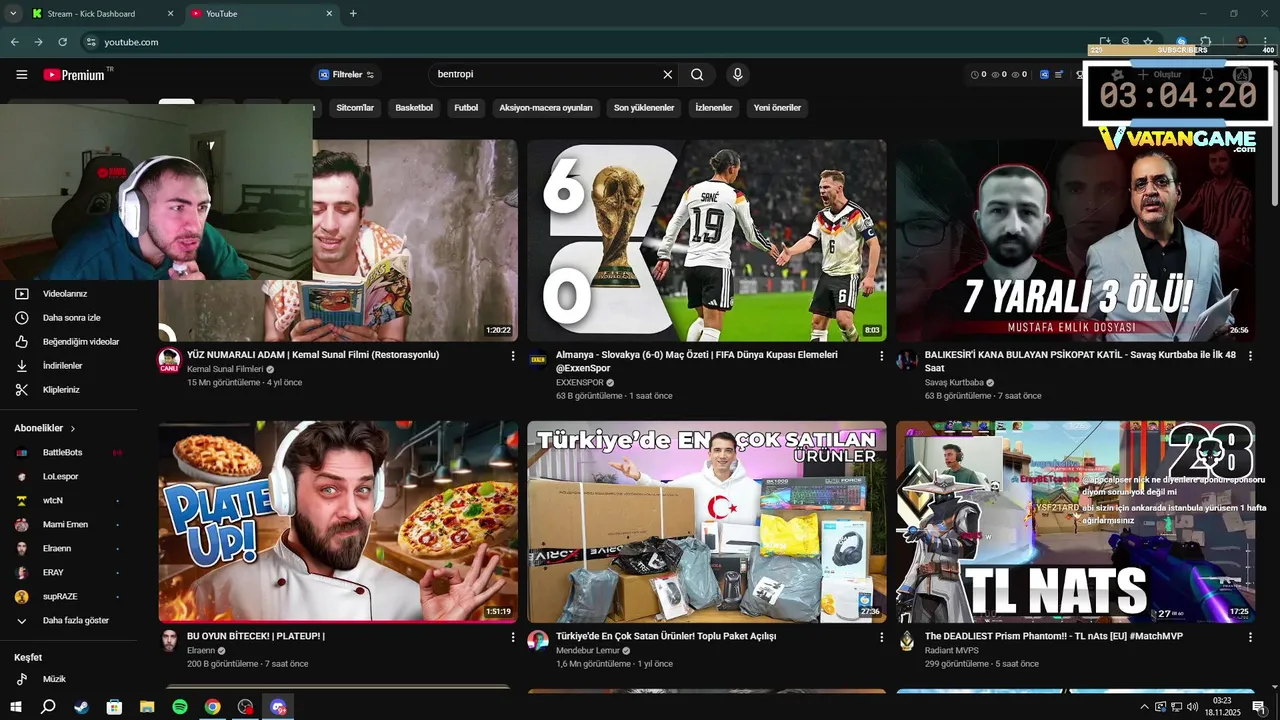Open Chrome tab search dropdown arrow

pos(13,13)
